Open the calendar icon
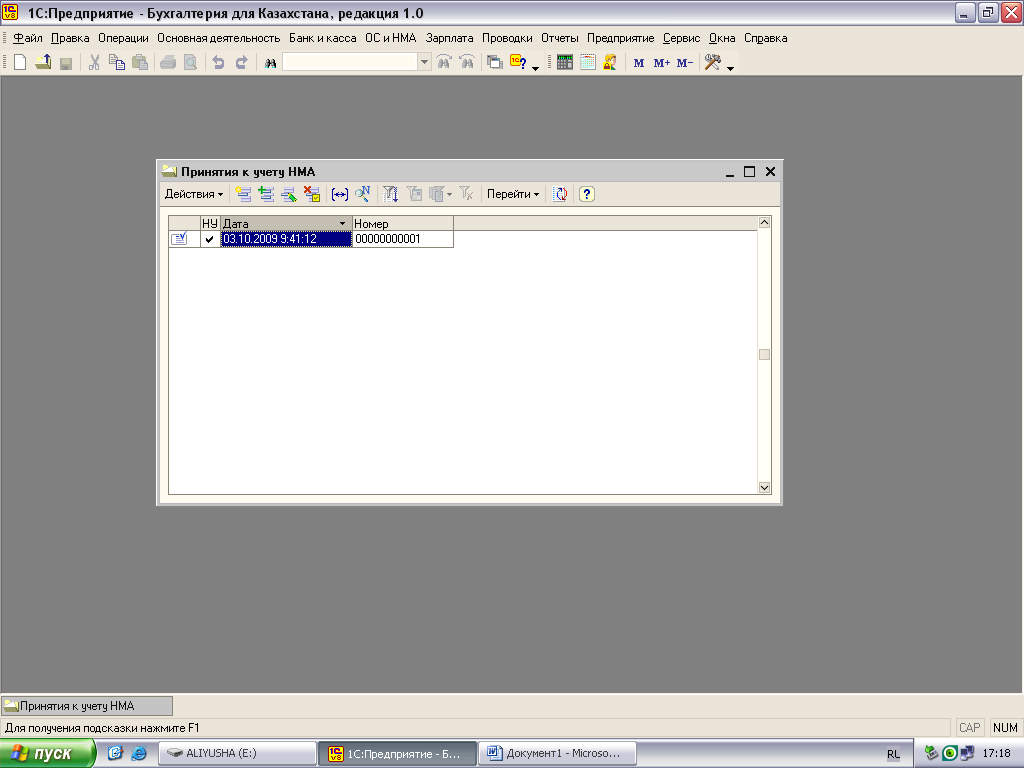The image size is (1024, 768). [588, 63]
